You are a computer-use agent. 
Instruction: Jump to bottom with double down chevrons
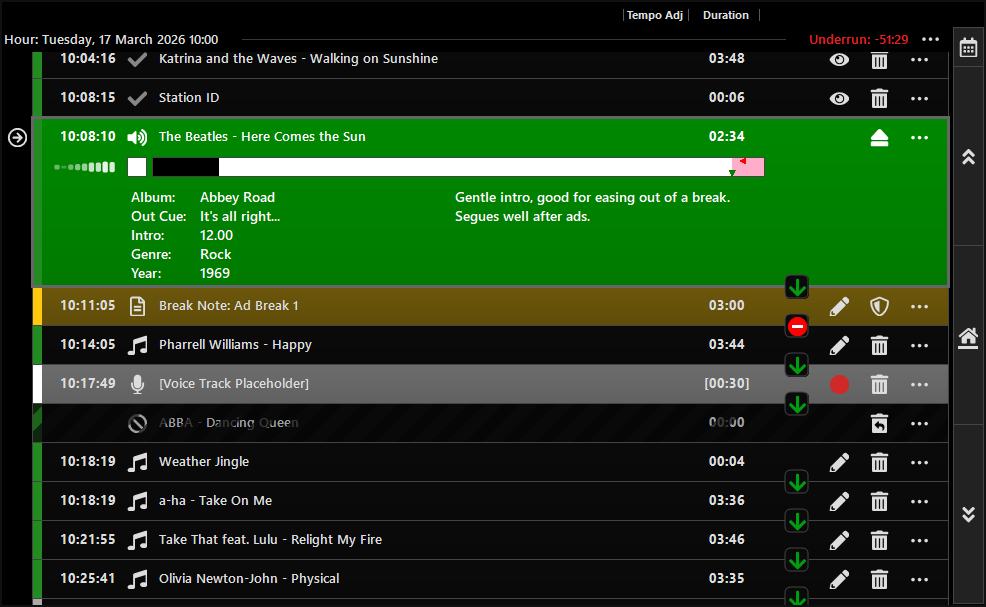click(x=968, y=515)
